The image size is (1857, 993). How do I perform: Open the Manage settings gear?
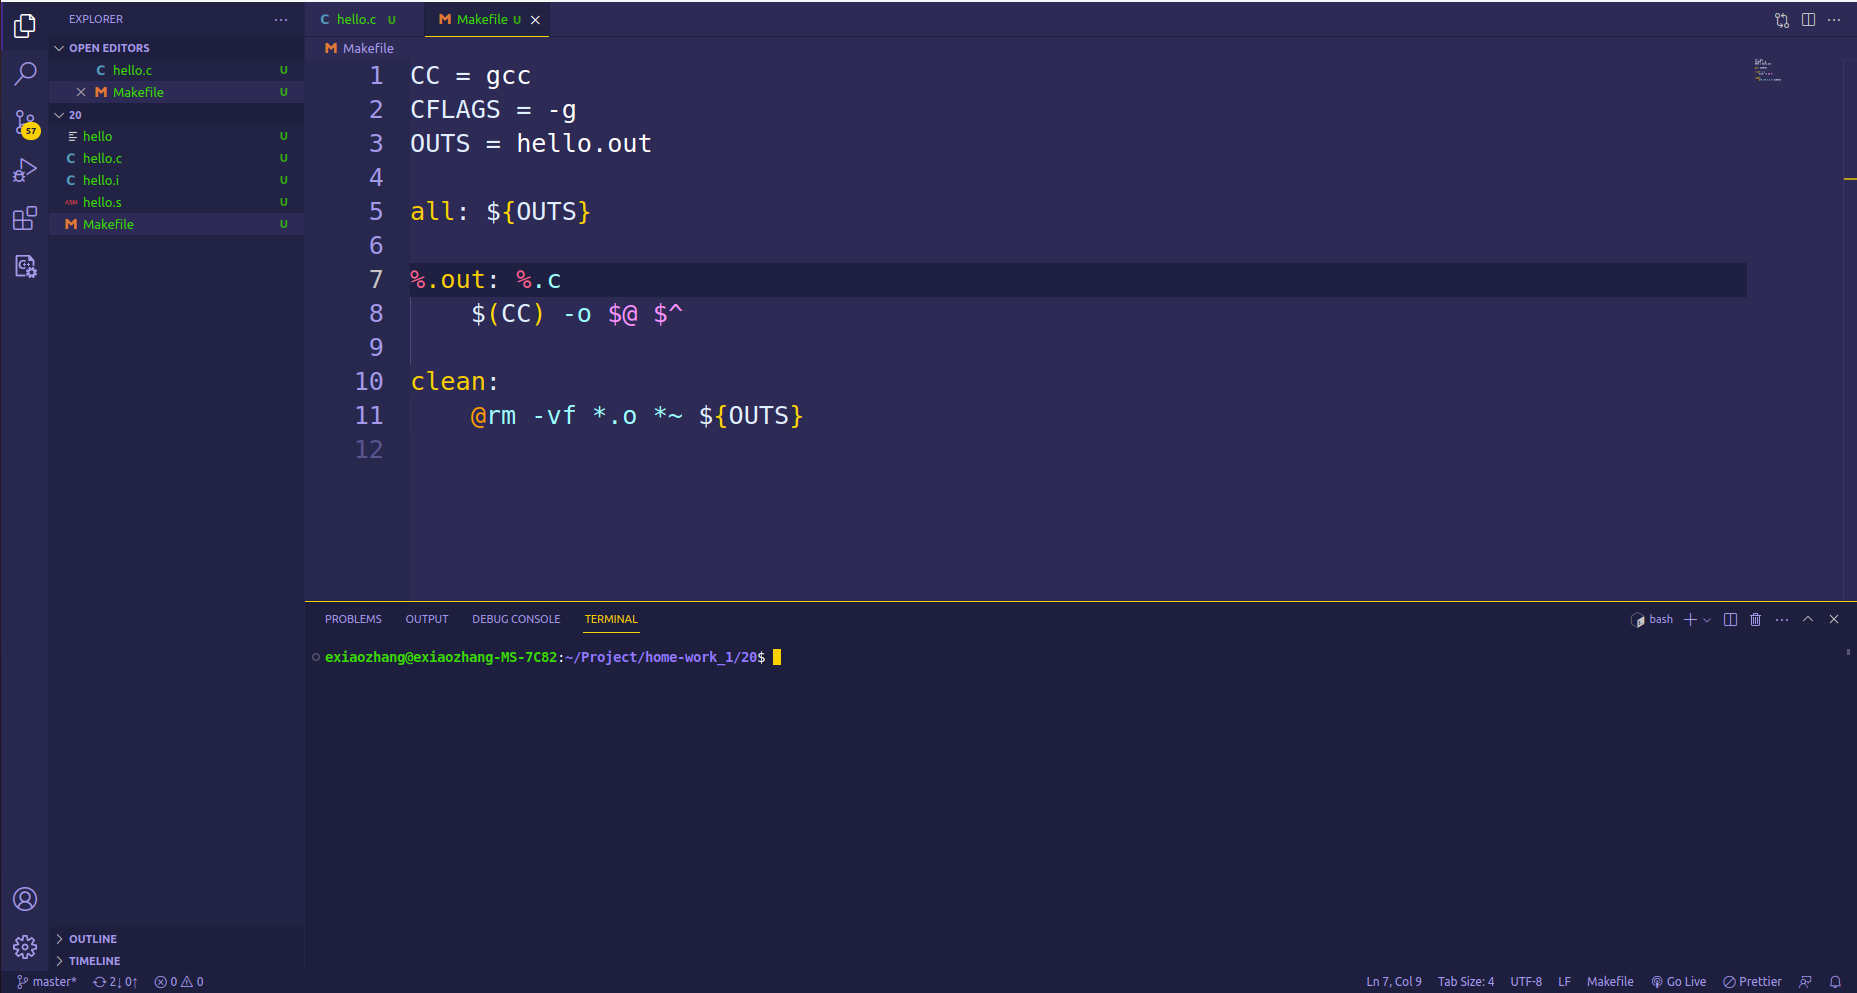pos(25,946)
